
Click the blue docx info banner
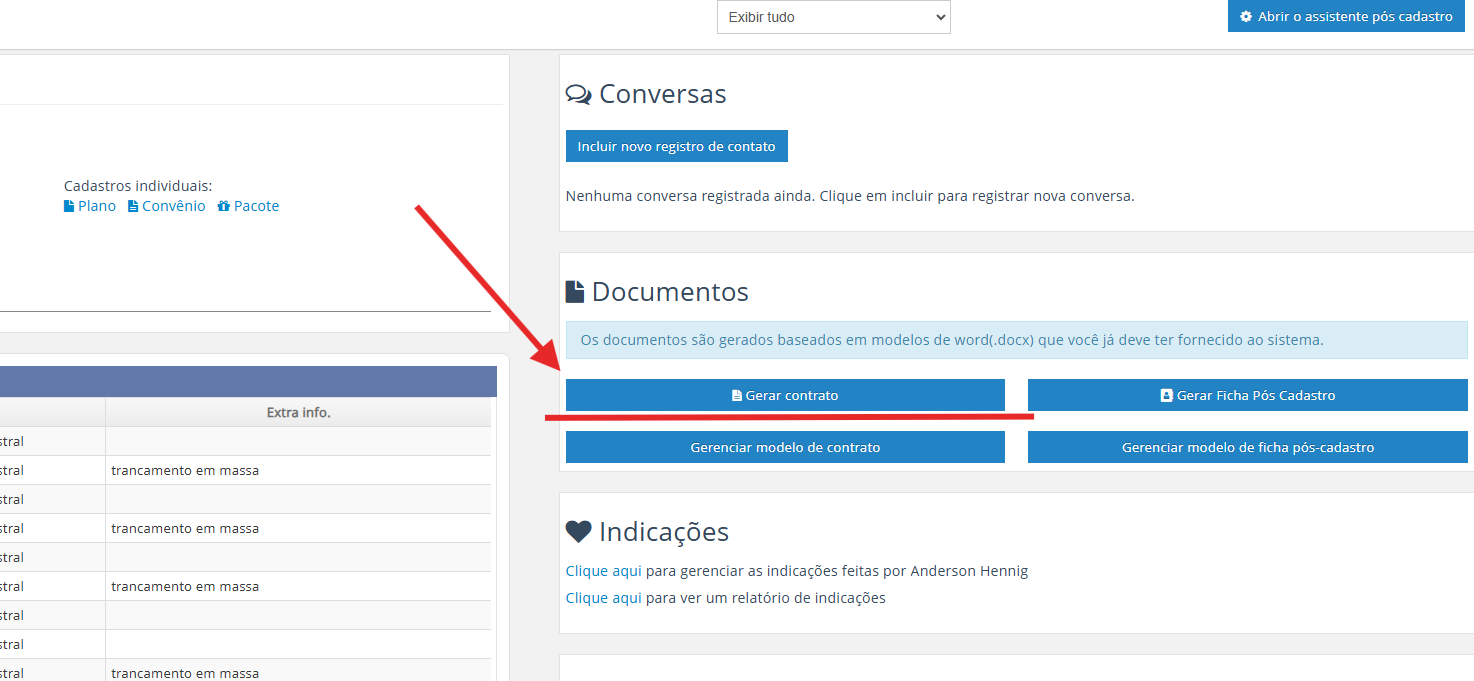(x=1016, y=340)
